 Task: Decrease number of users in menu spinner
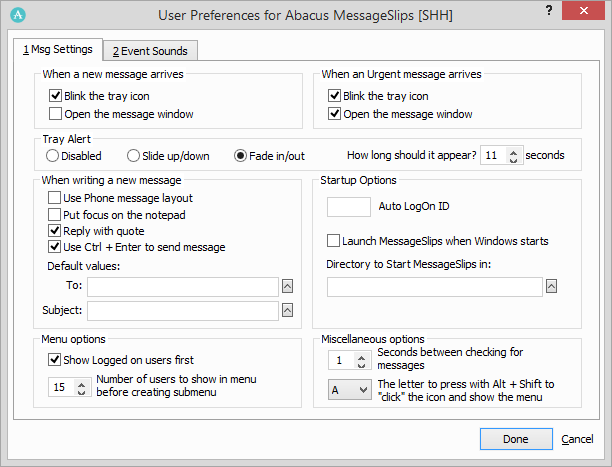pos(81,392)
